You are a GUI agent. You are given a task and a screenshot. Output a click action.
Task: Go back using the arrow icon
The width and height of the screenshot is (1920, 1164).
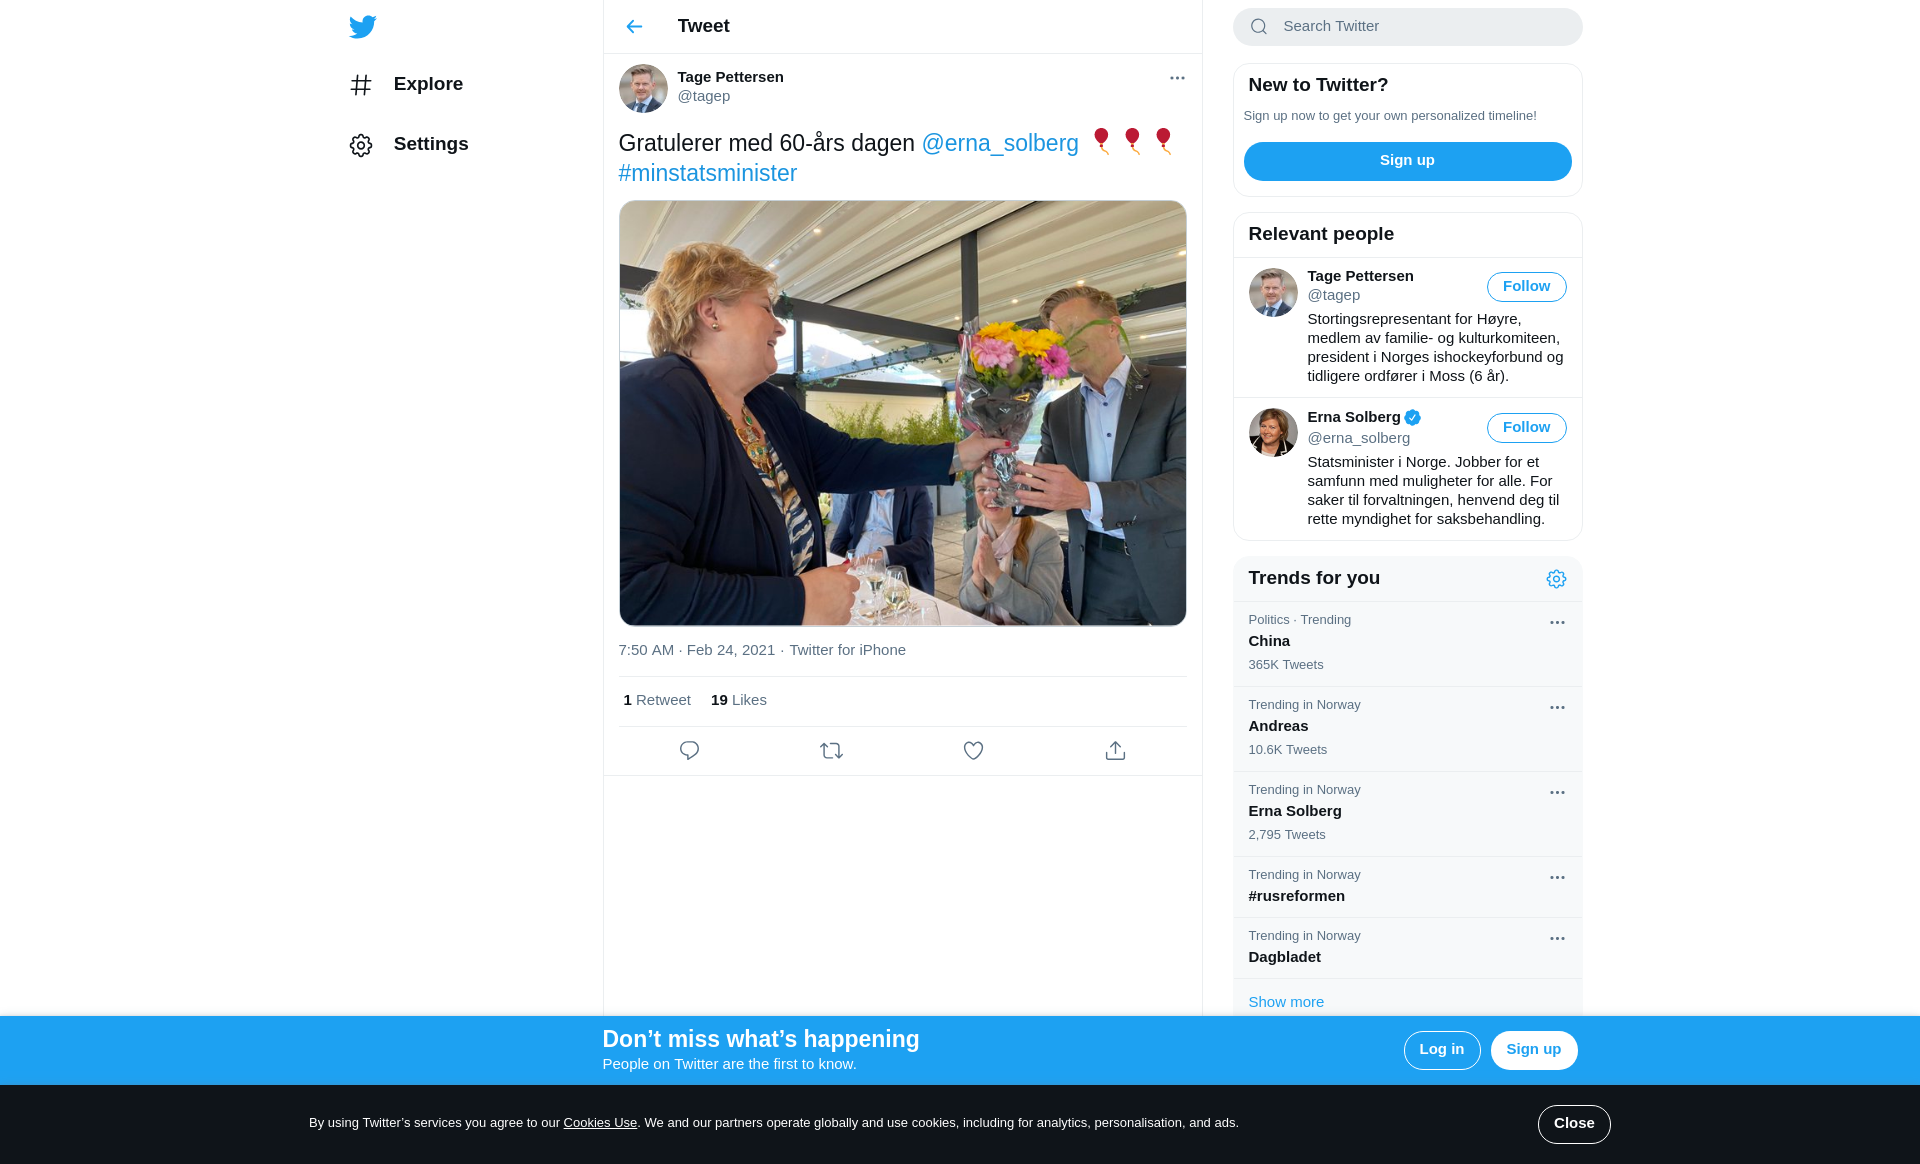(634, 27)
